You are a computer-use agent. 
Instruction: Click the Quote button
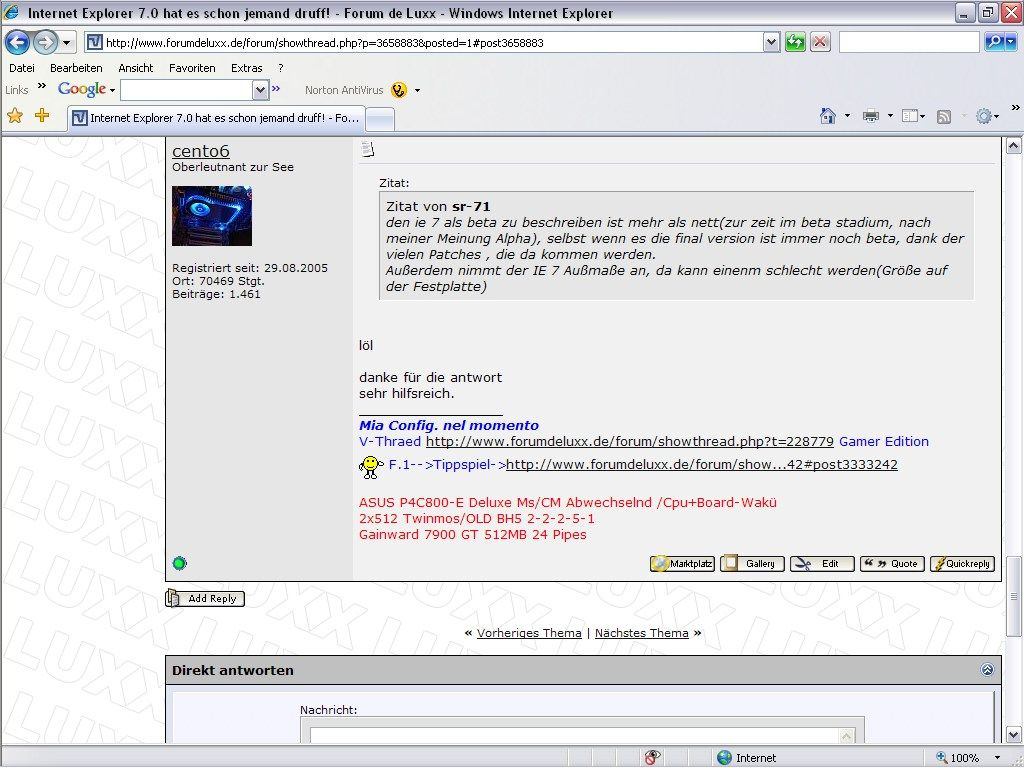(892, 564)
